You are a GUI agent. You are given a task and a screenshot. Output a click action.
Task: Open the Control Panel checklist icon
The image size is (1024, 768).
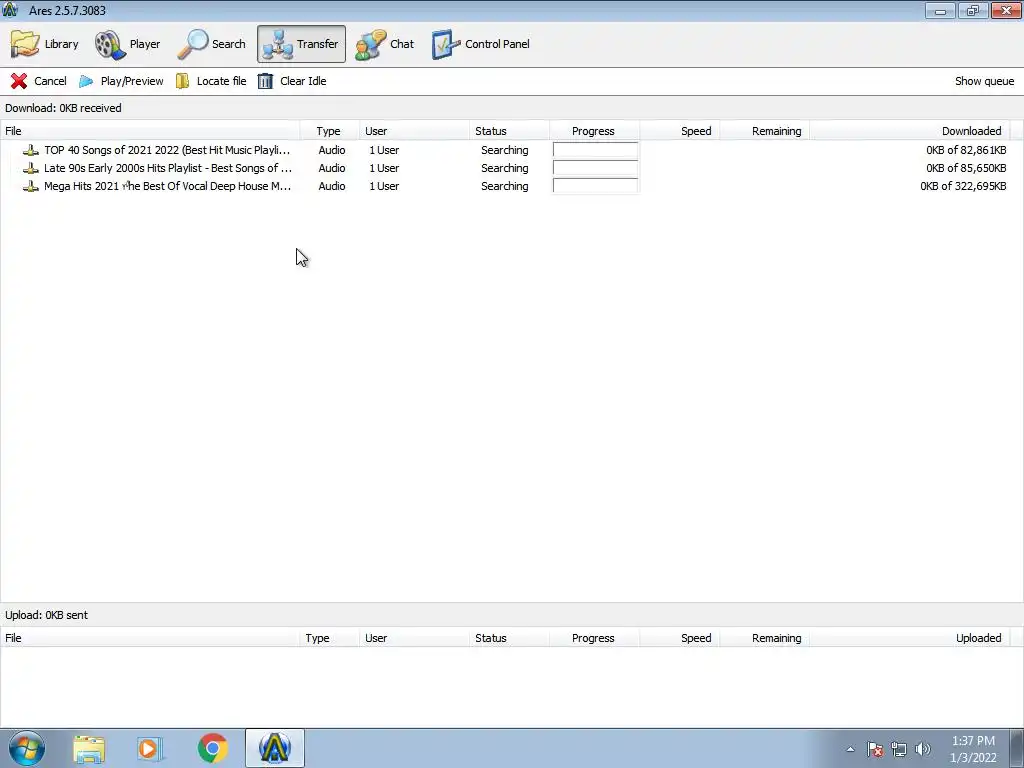point(446,44)
